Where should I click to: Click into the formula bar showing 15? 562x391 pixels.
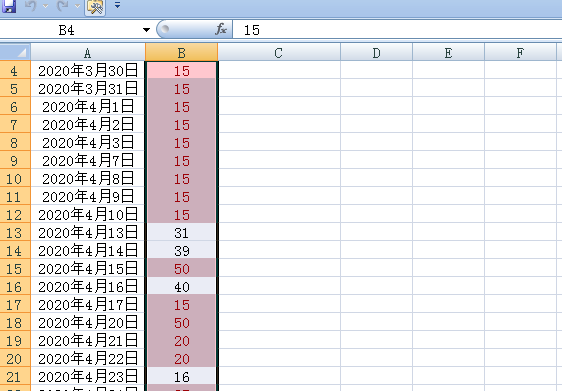396,30
